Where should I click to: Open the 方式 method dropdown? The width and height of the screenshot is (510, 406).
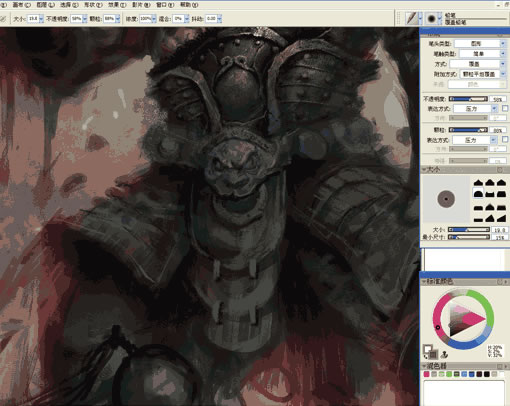pyautogui.click(x=478, y=64)
